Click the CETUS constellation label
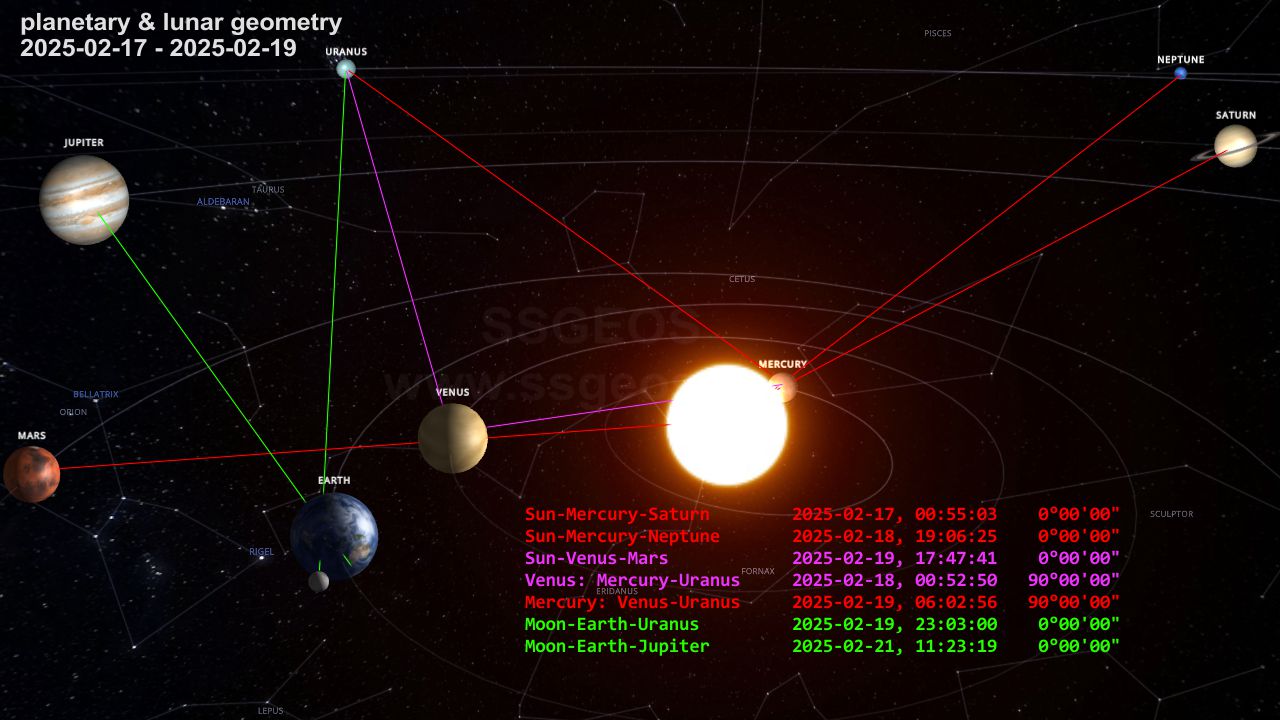This screenshot has height=720, width=1280. (x=742, y=279)
